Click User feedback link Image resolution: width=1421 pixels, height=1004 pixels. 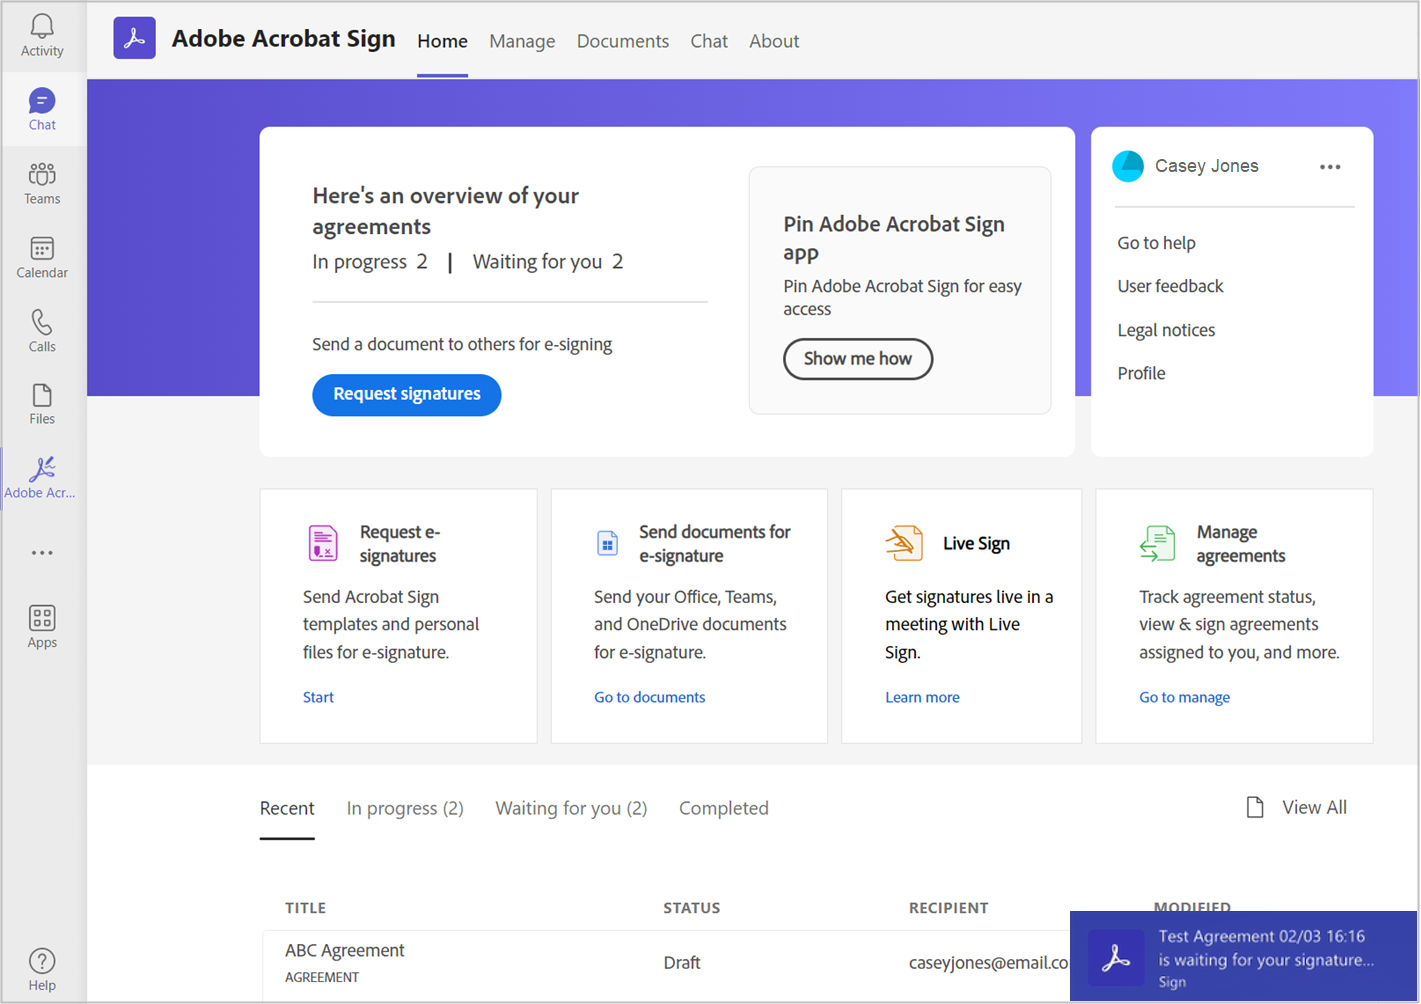pos(1170,286)
